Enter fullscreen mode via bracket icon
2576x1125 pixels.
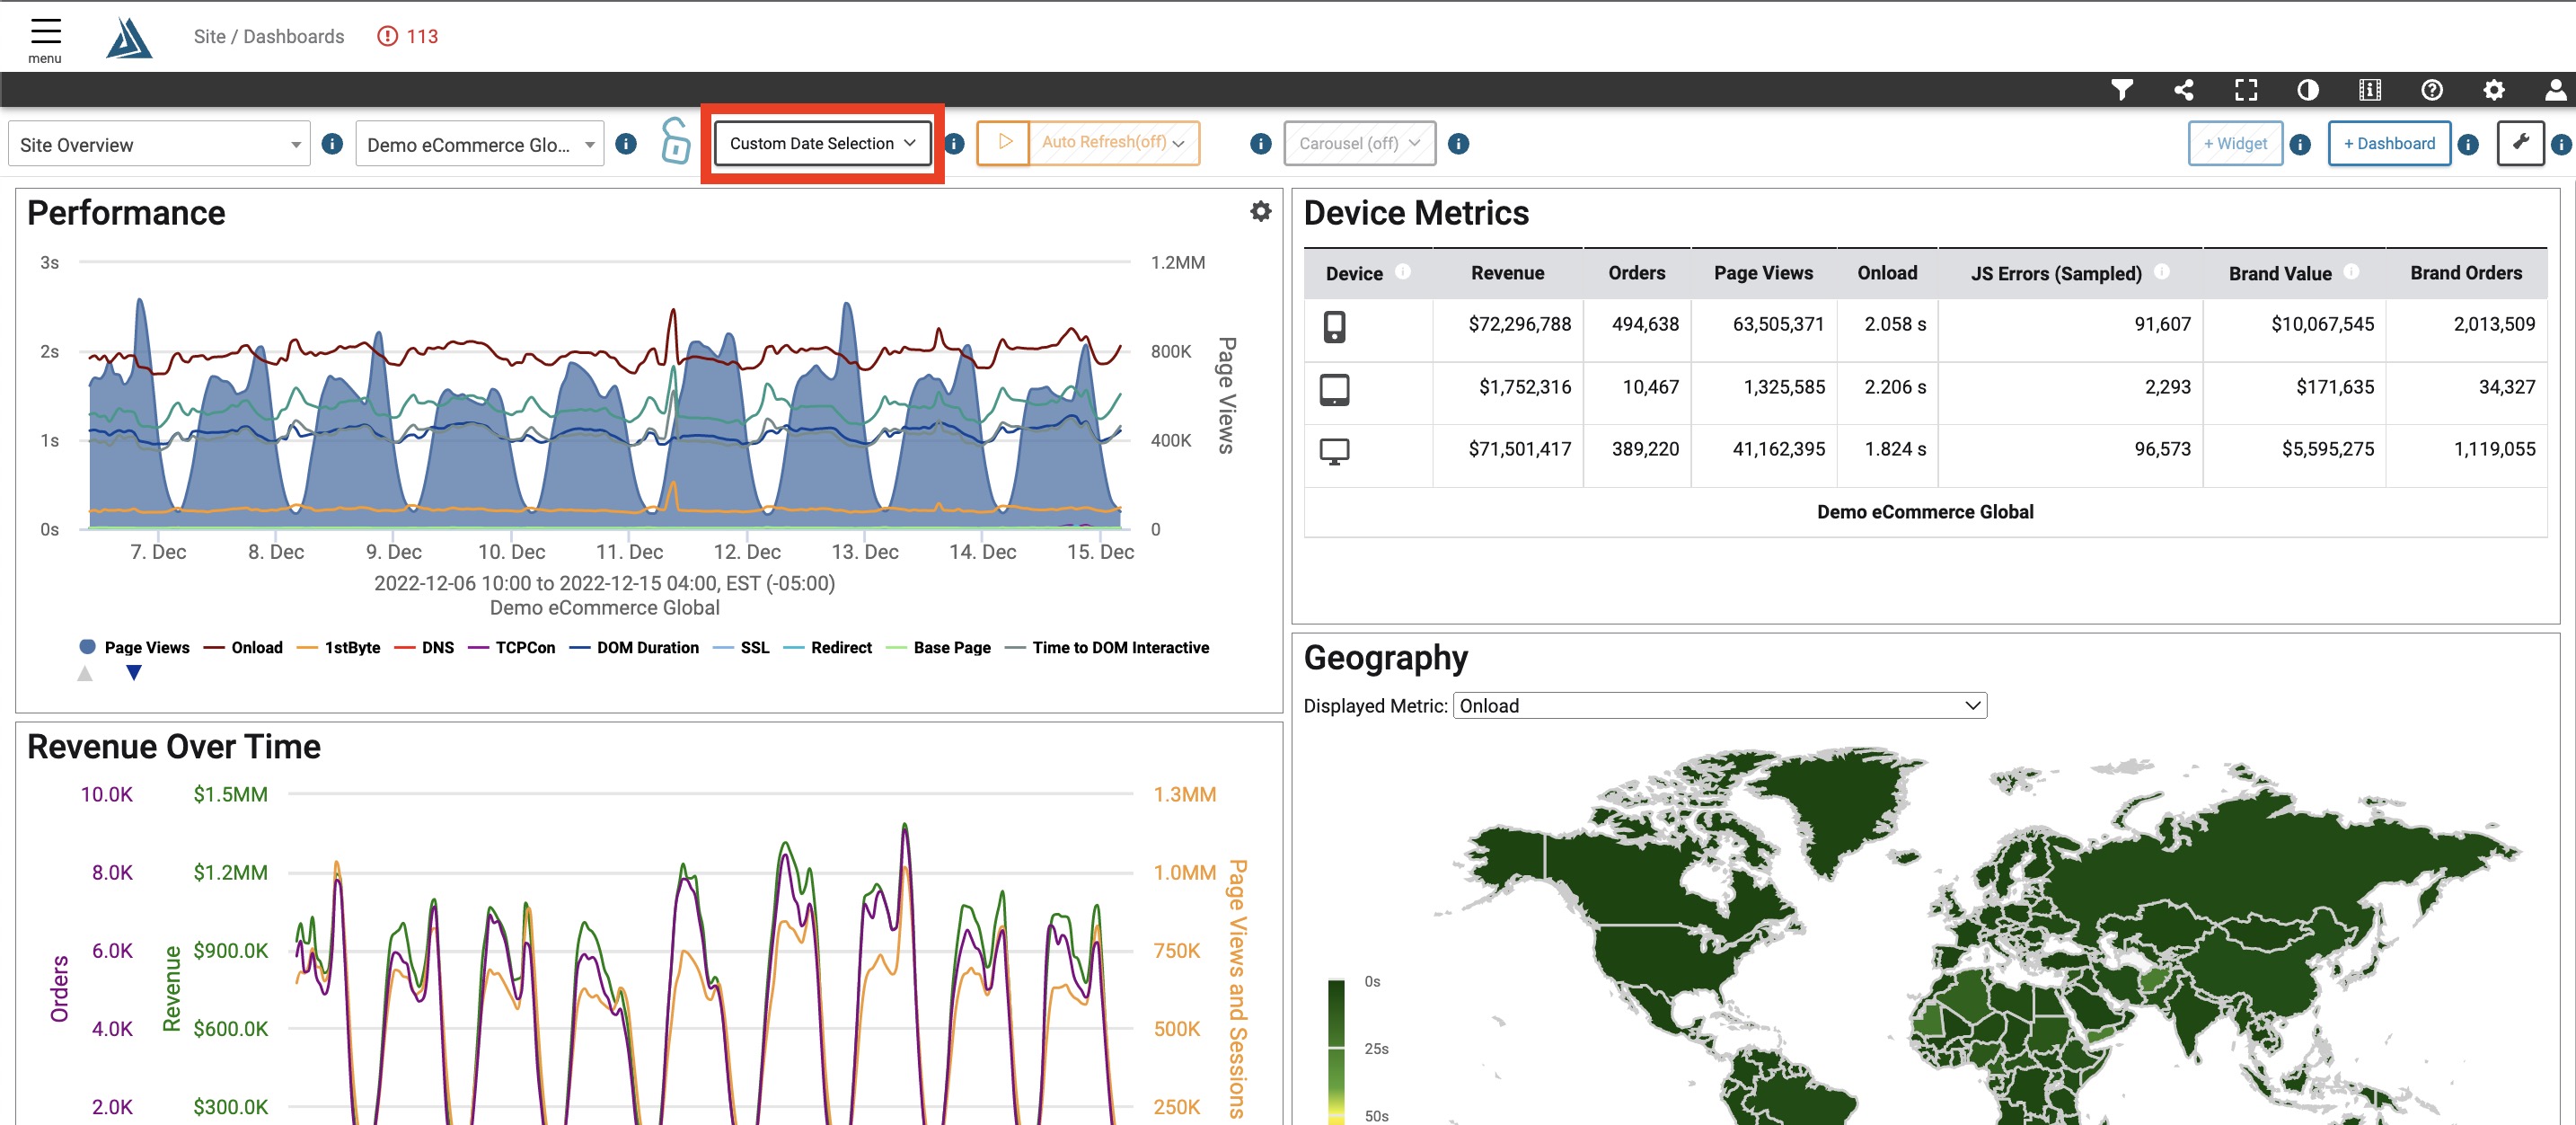2245,90
